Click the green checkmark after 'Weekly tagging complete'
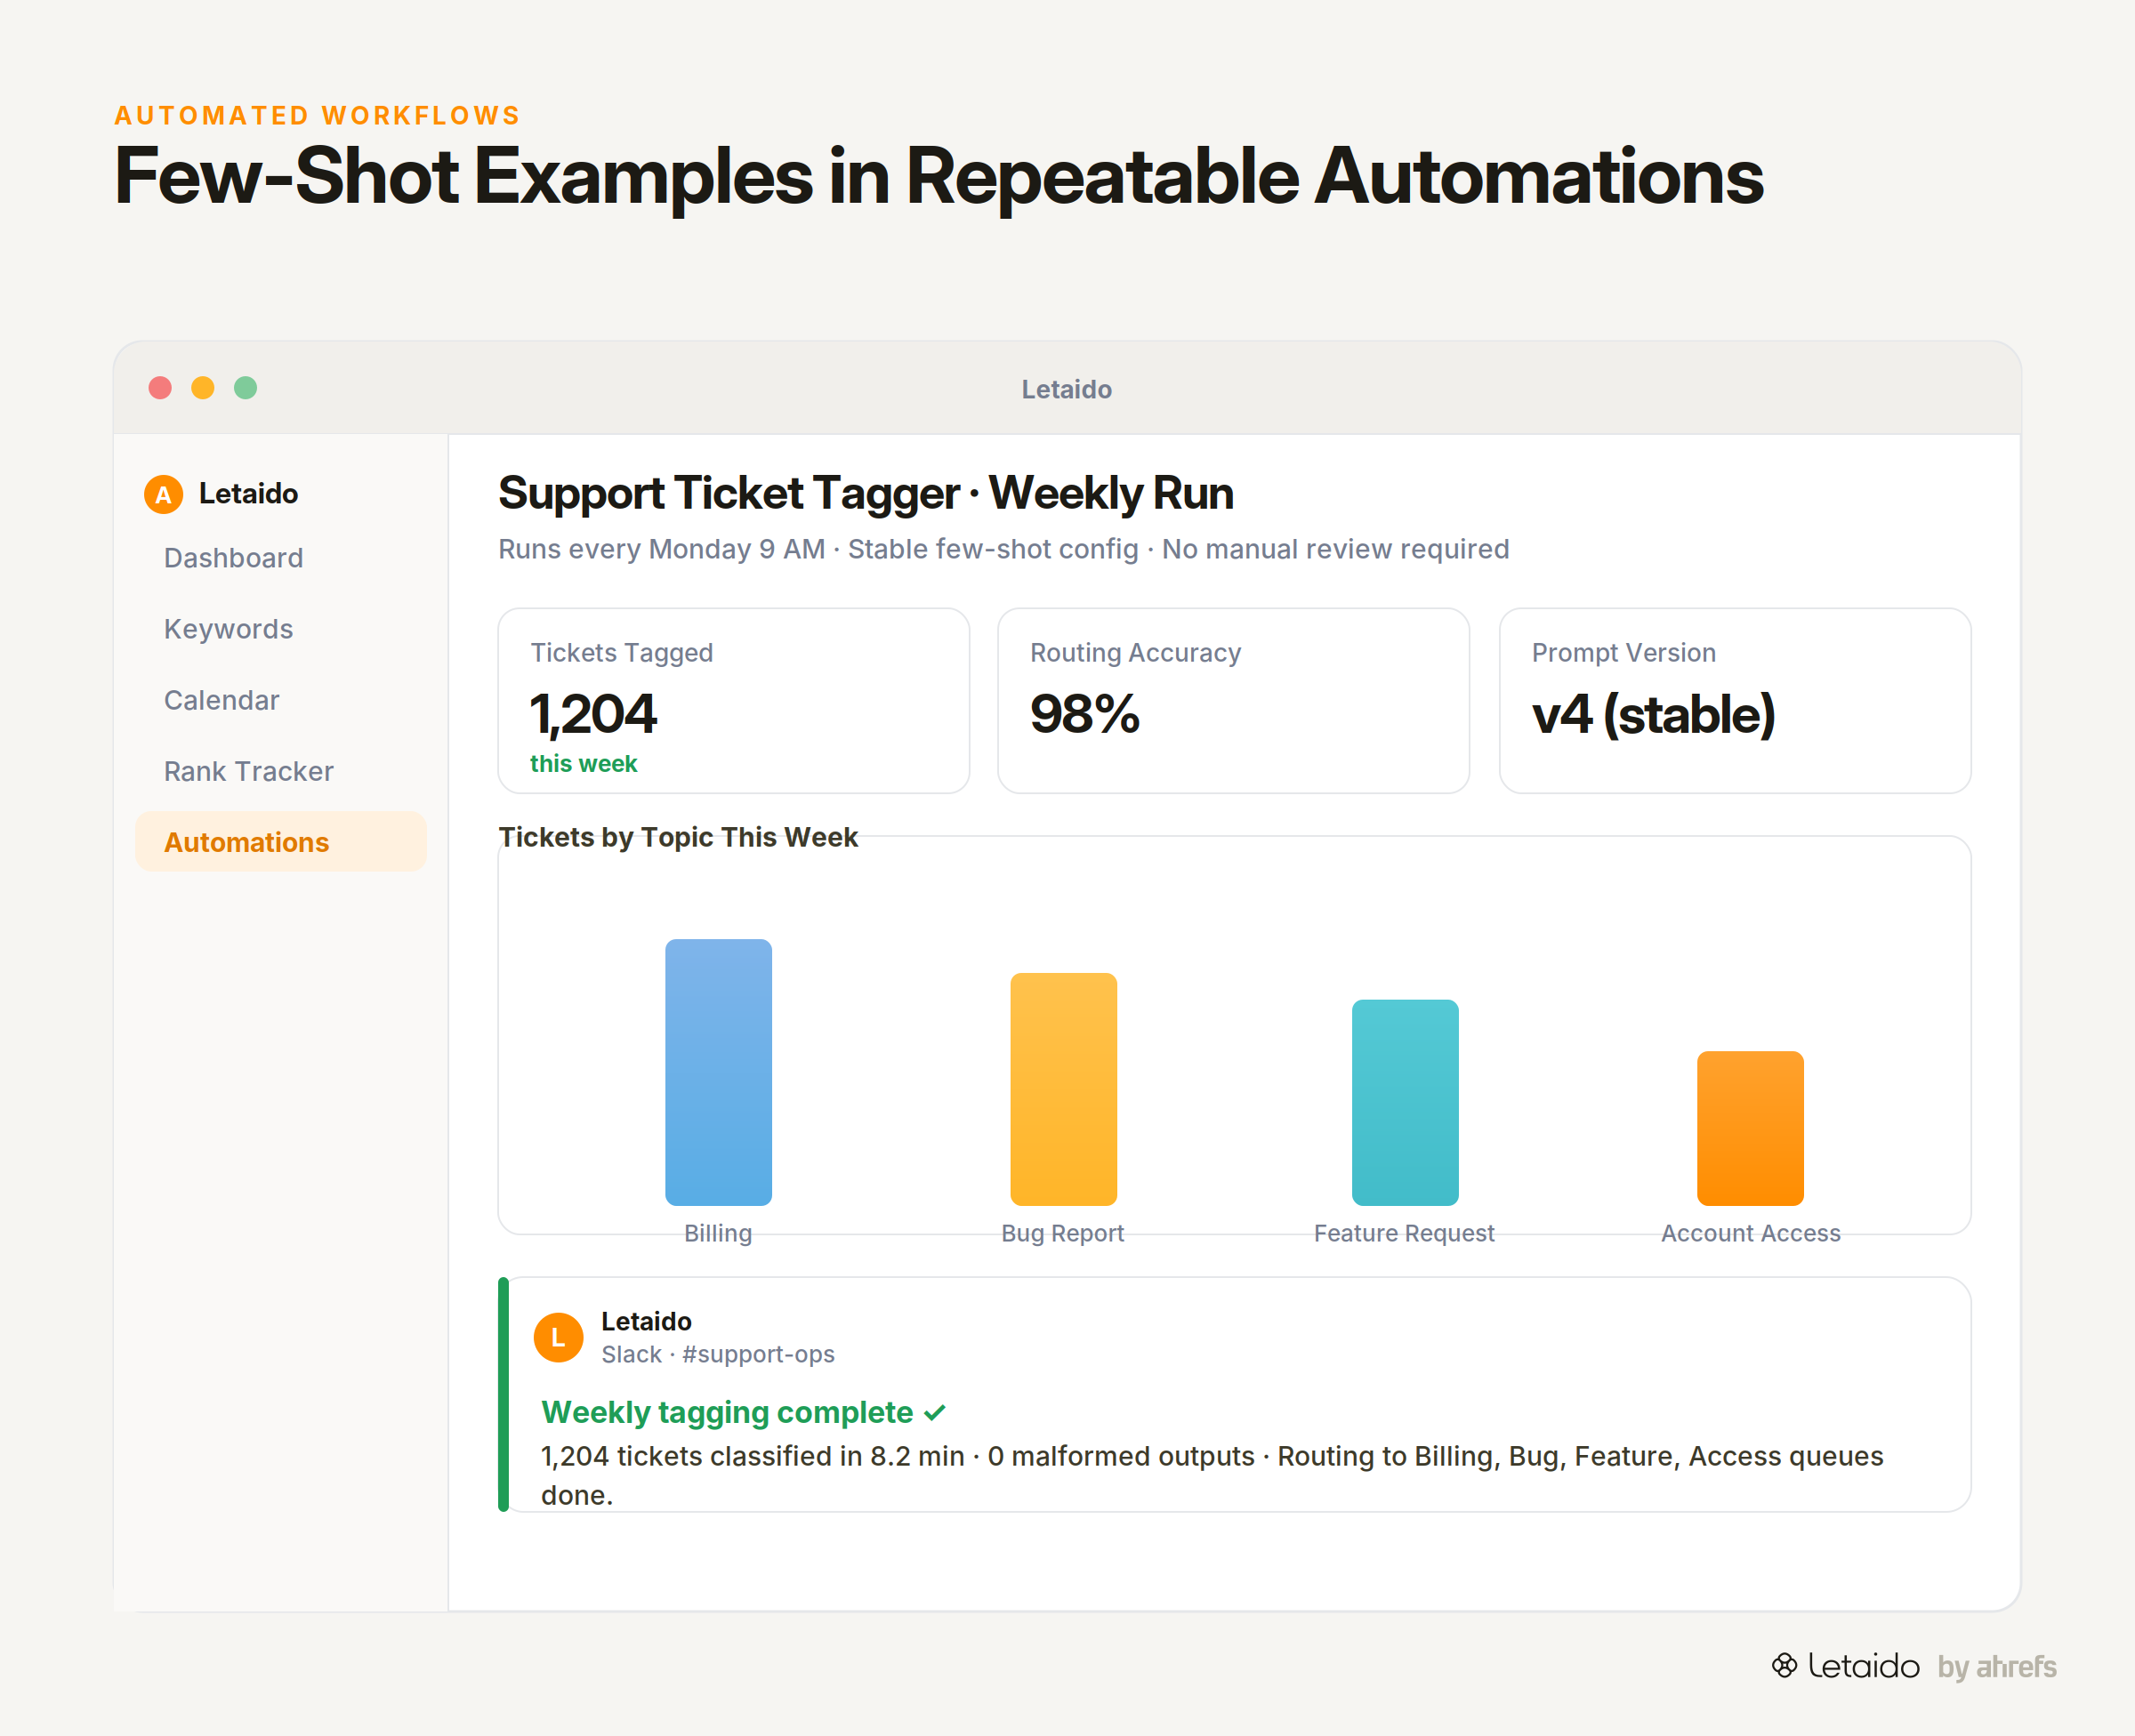Screen dimensions: 2135x1736 (x=935, y=1413)
